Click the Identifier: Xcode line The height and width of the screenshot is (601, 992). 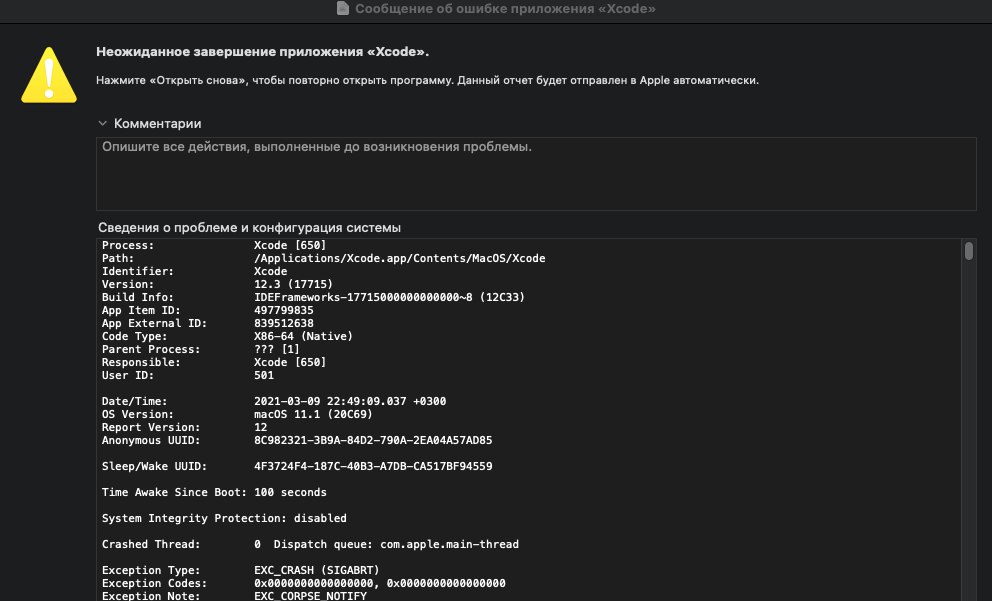tap(194, 271)
